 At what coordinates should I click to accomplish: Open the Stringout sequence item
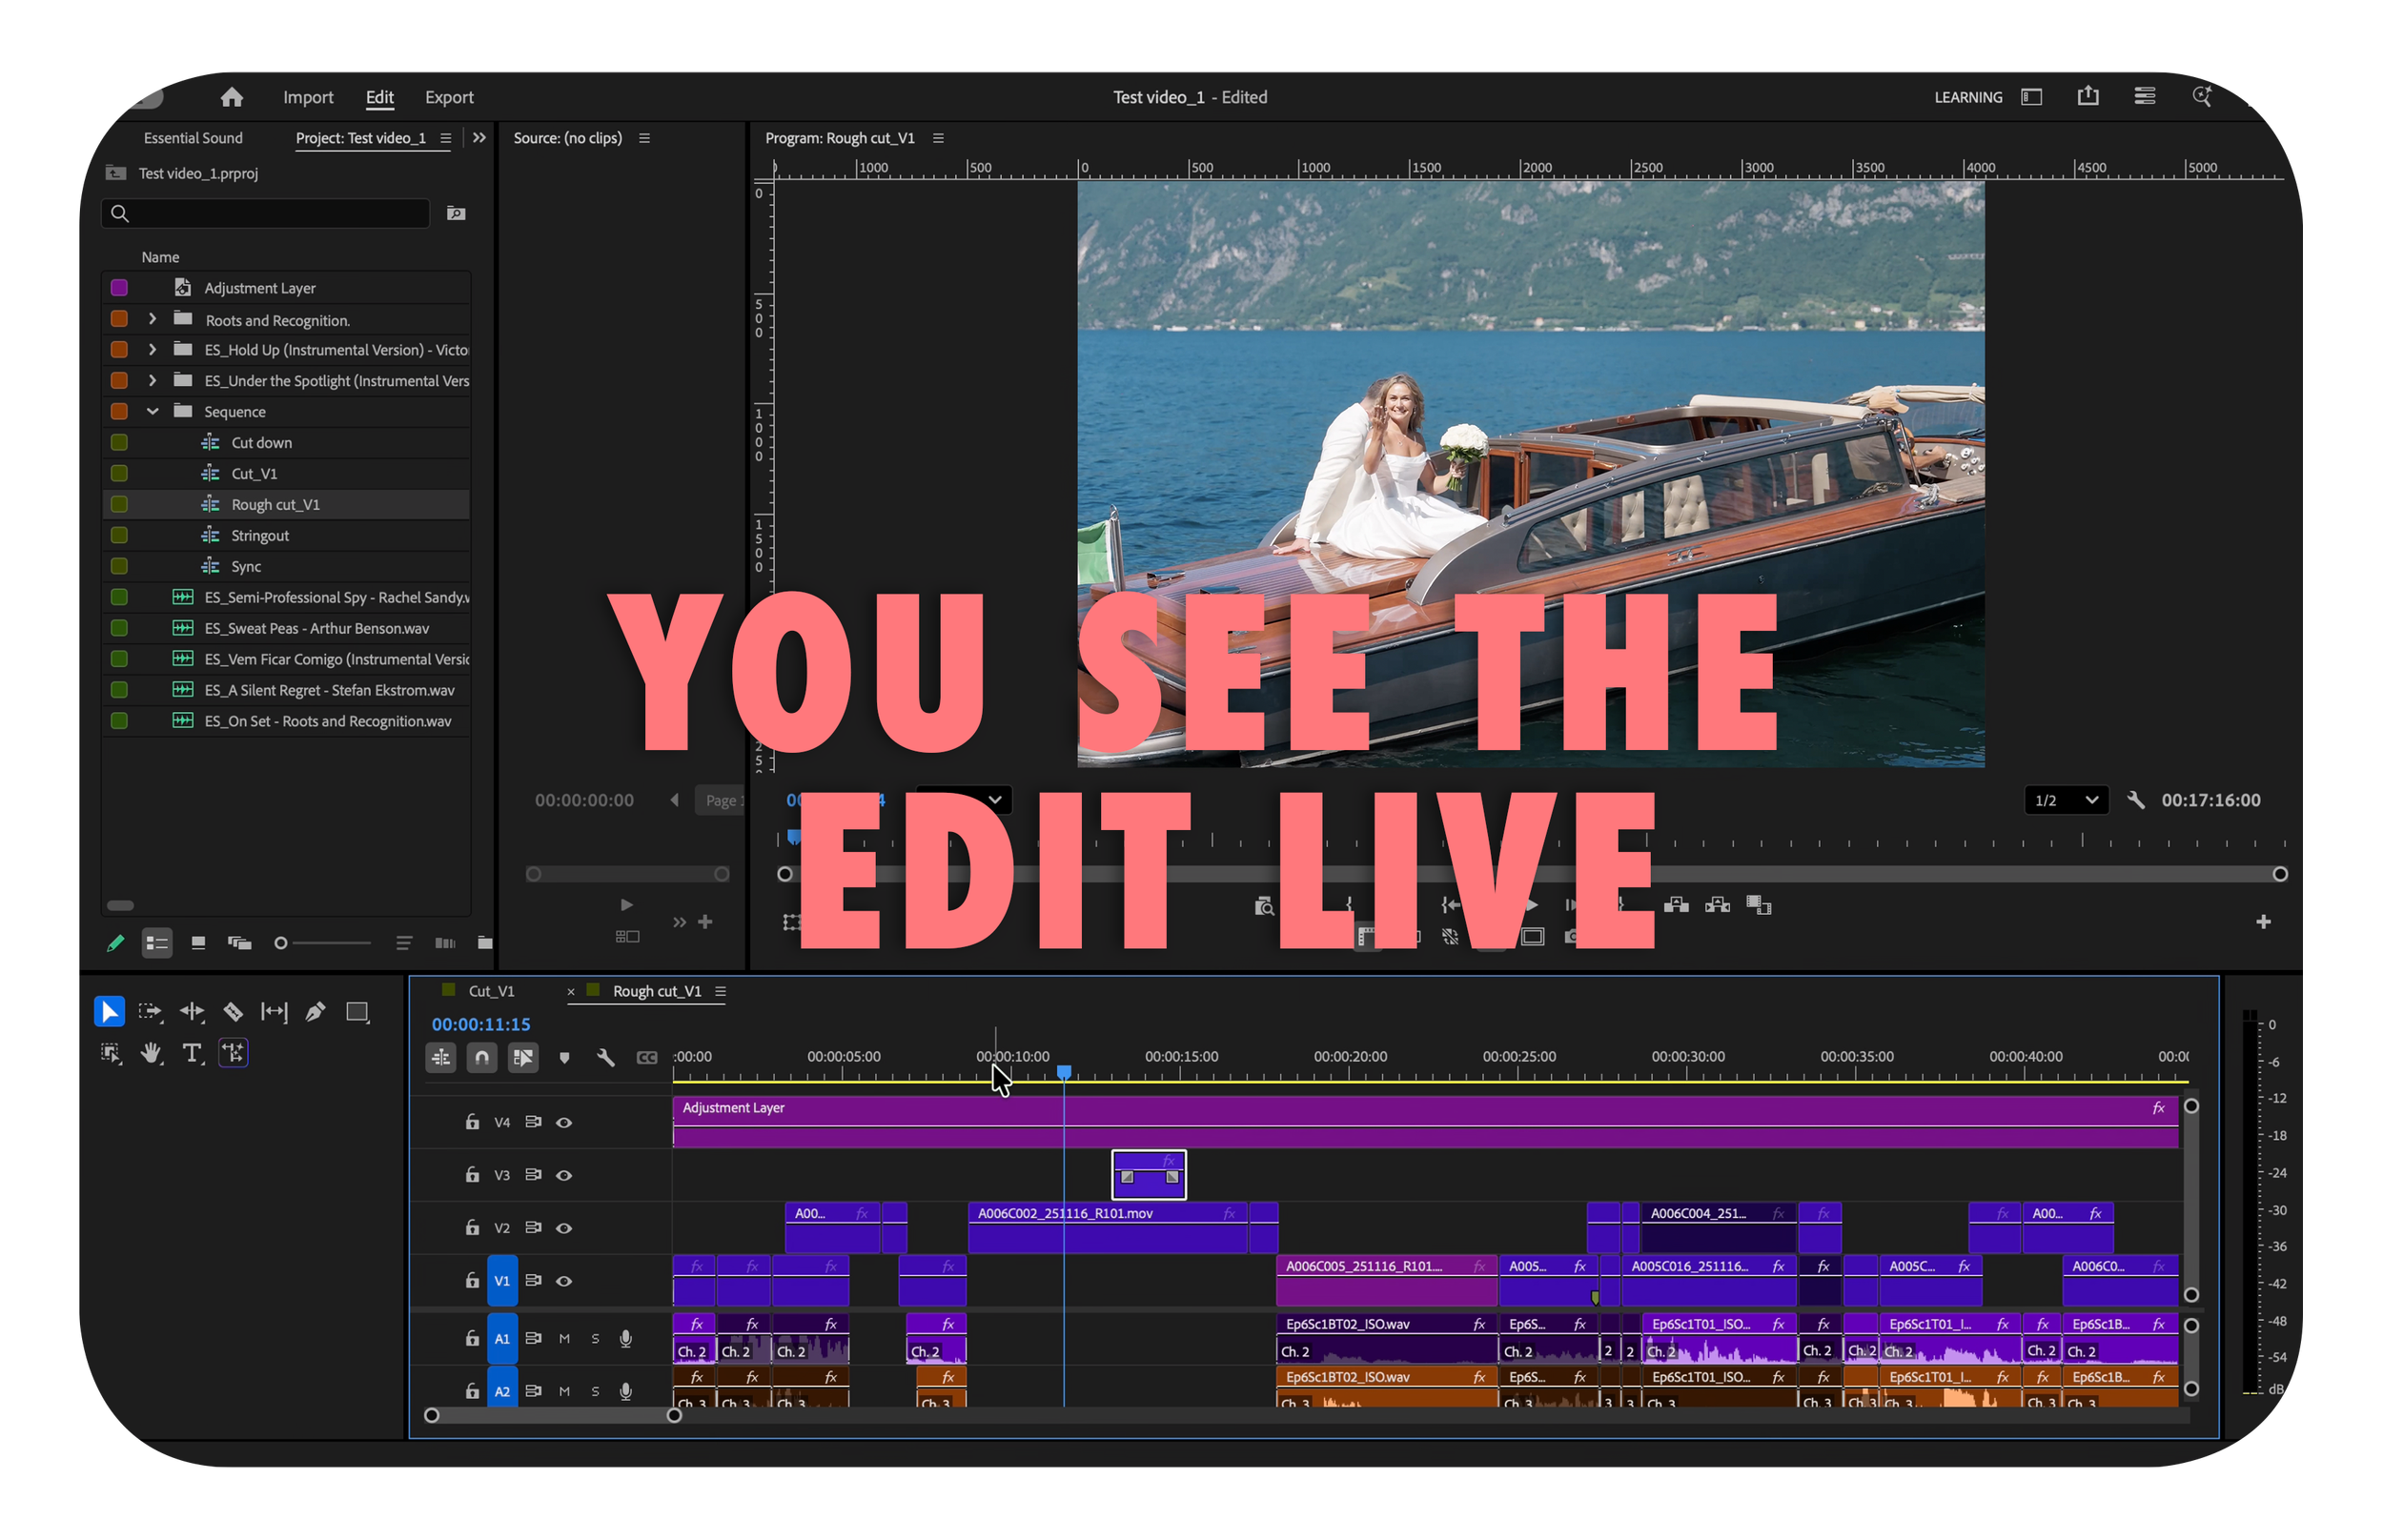[260, 535]
